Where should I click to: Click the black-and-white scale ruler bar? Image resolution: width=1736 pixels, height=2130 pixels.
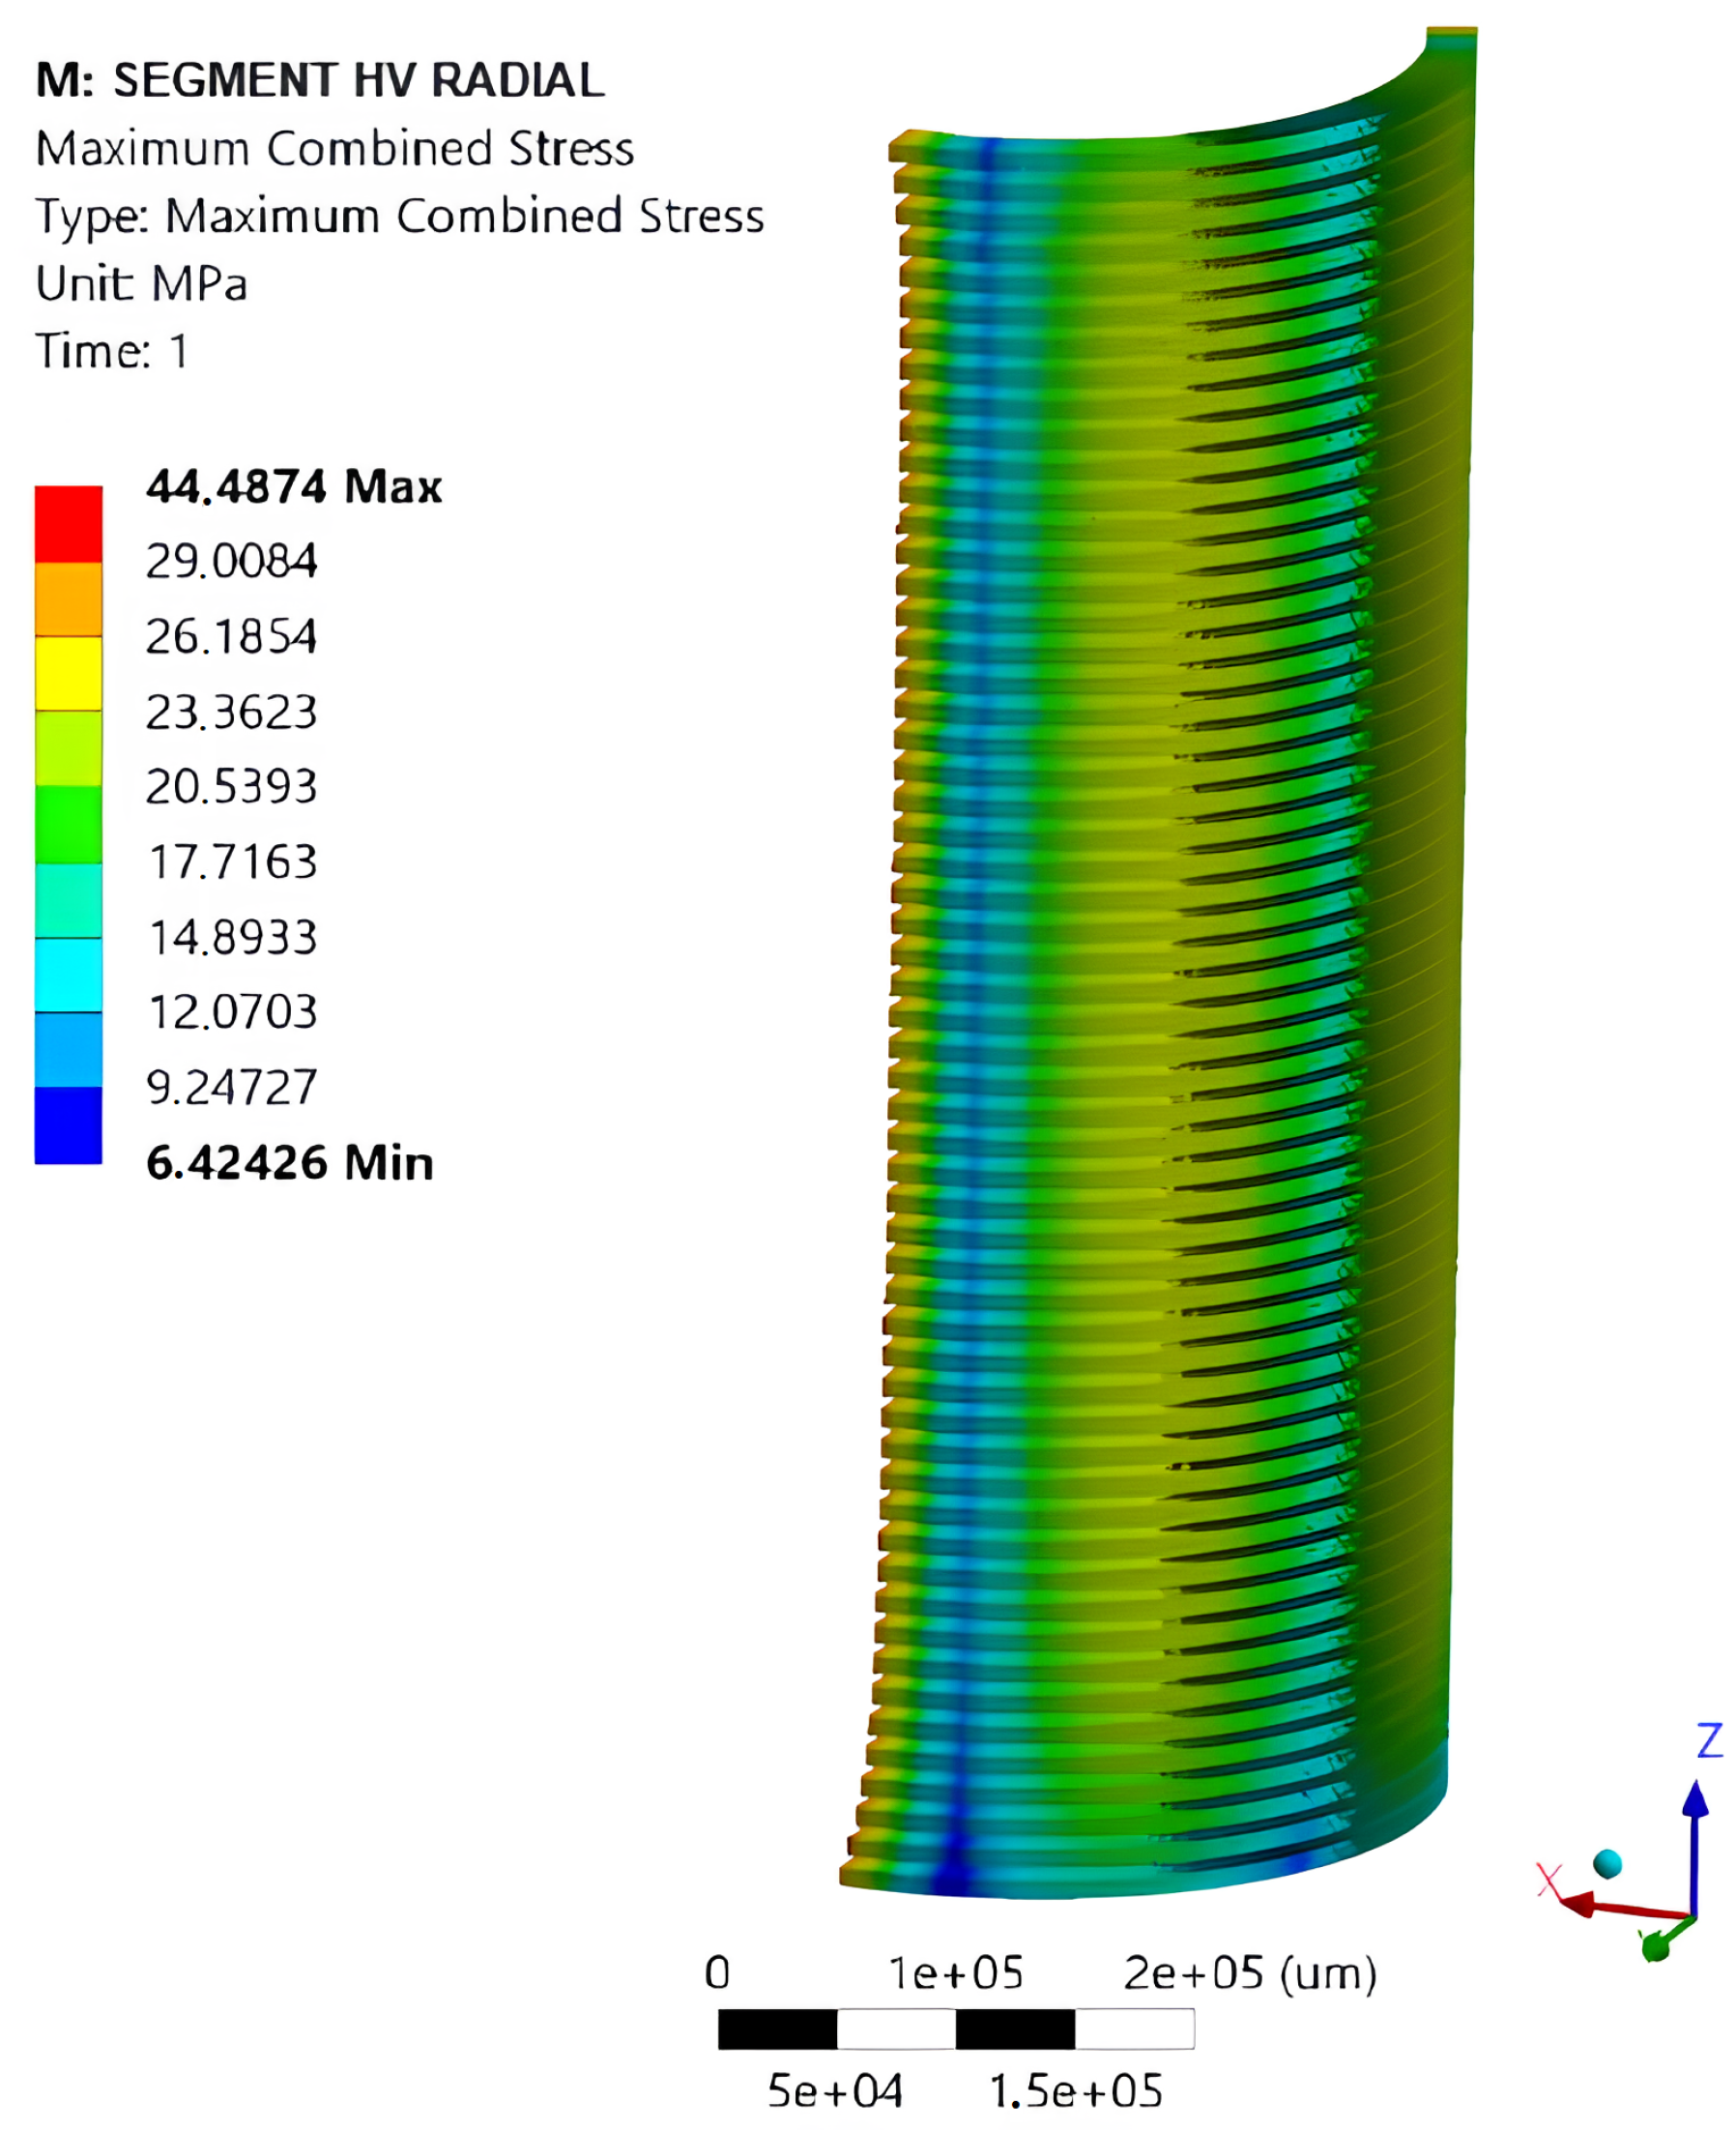point(956,2030)
